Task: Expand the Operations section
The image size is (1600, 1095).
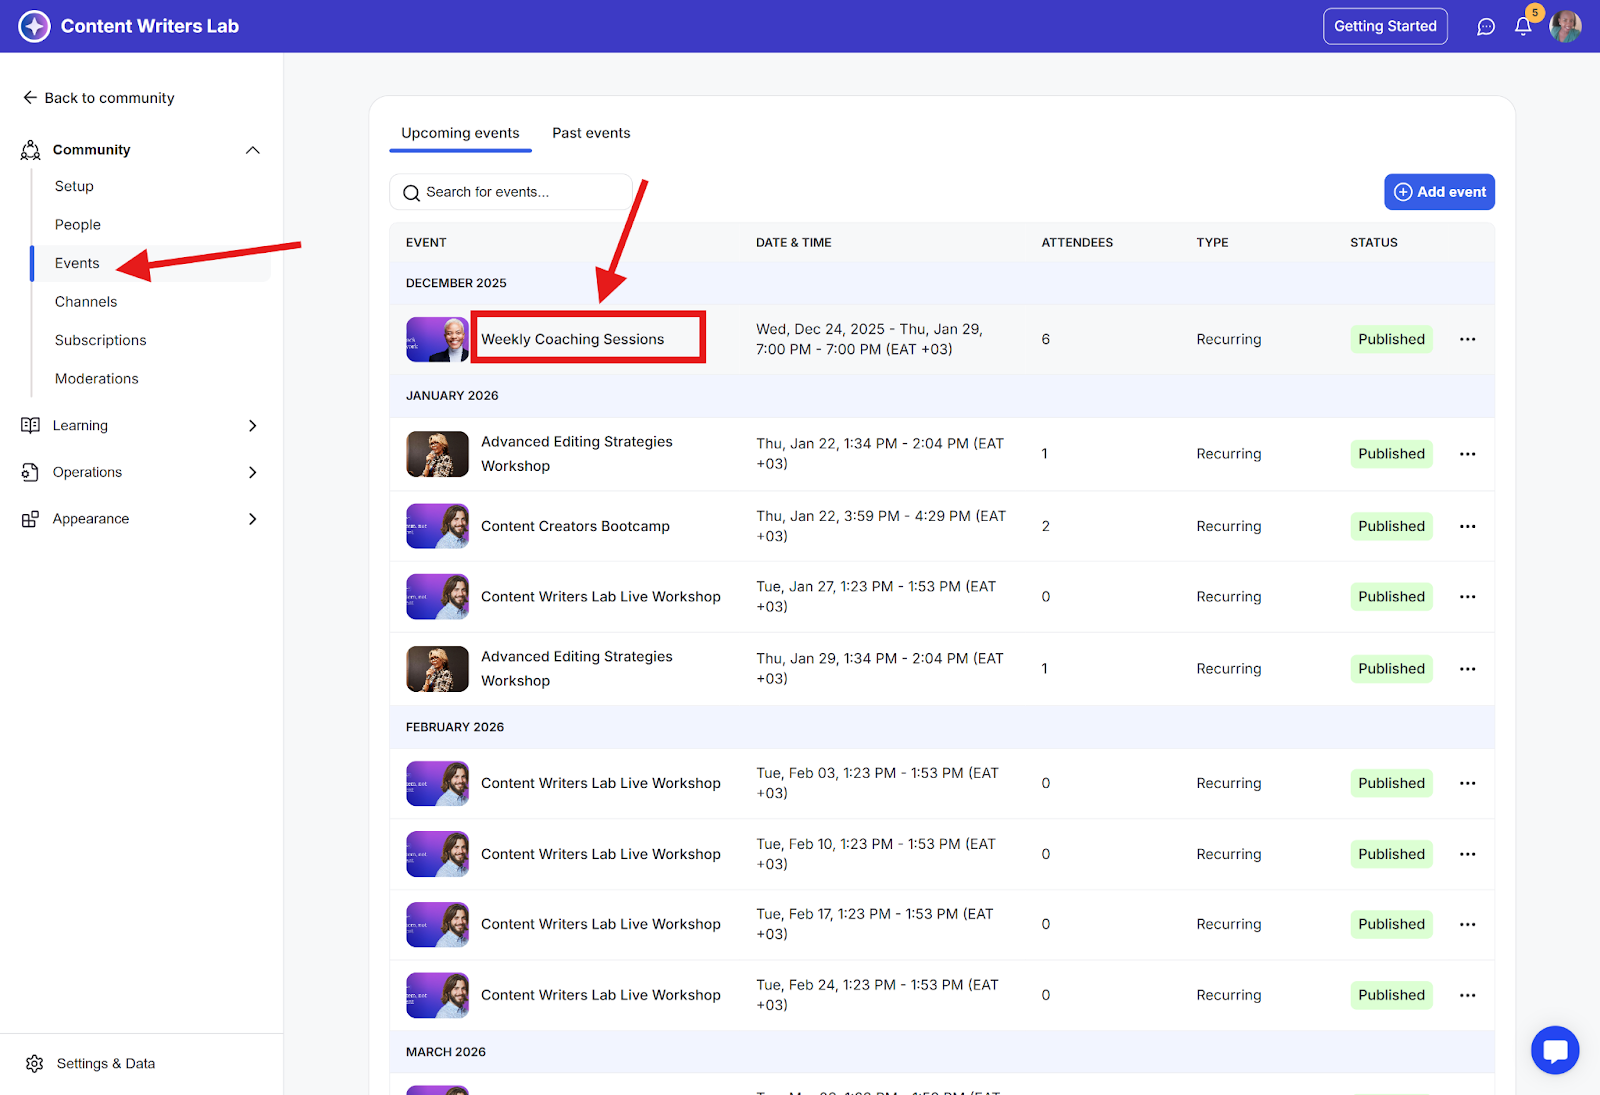Action: [252, 472]
